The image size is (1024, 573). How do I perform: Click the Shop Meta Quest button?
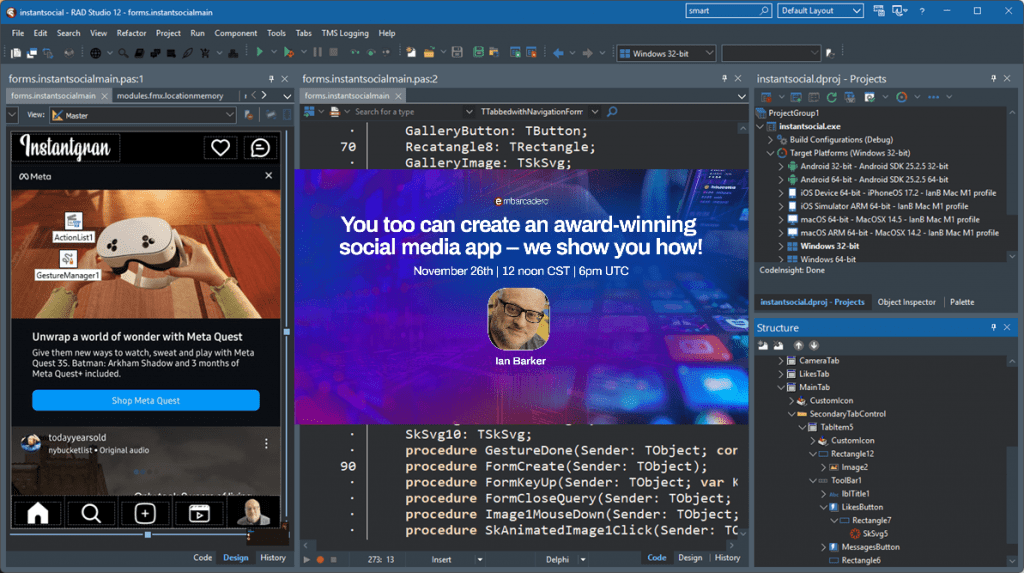tap(146, 401)
